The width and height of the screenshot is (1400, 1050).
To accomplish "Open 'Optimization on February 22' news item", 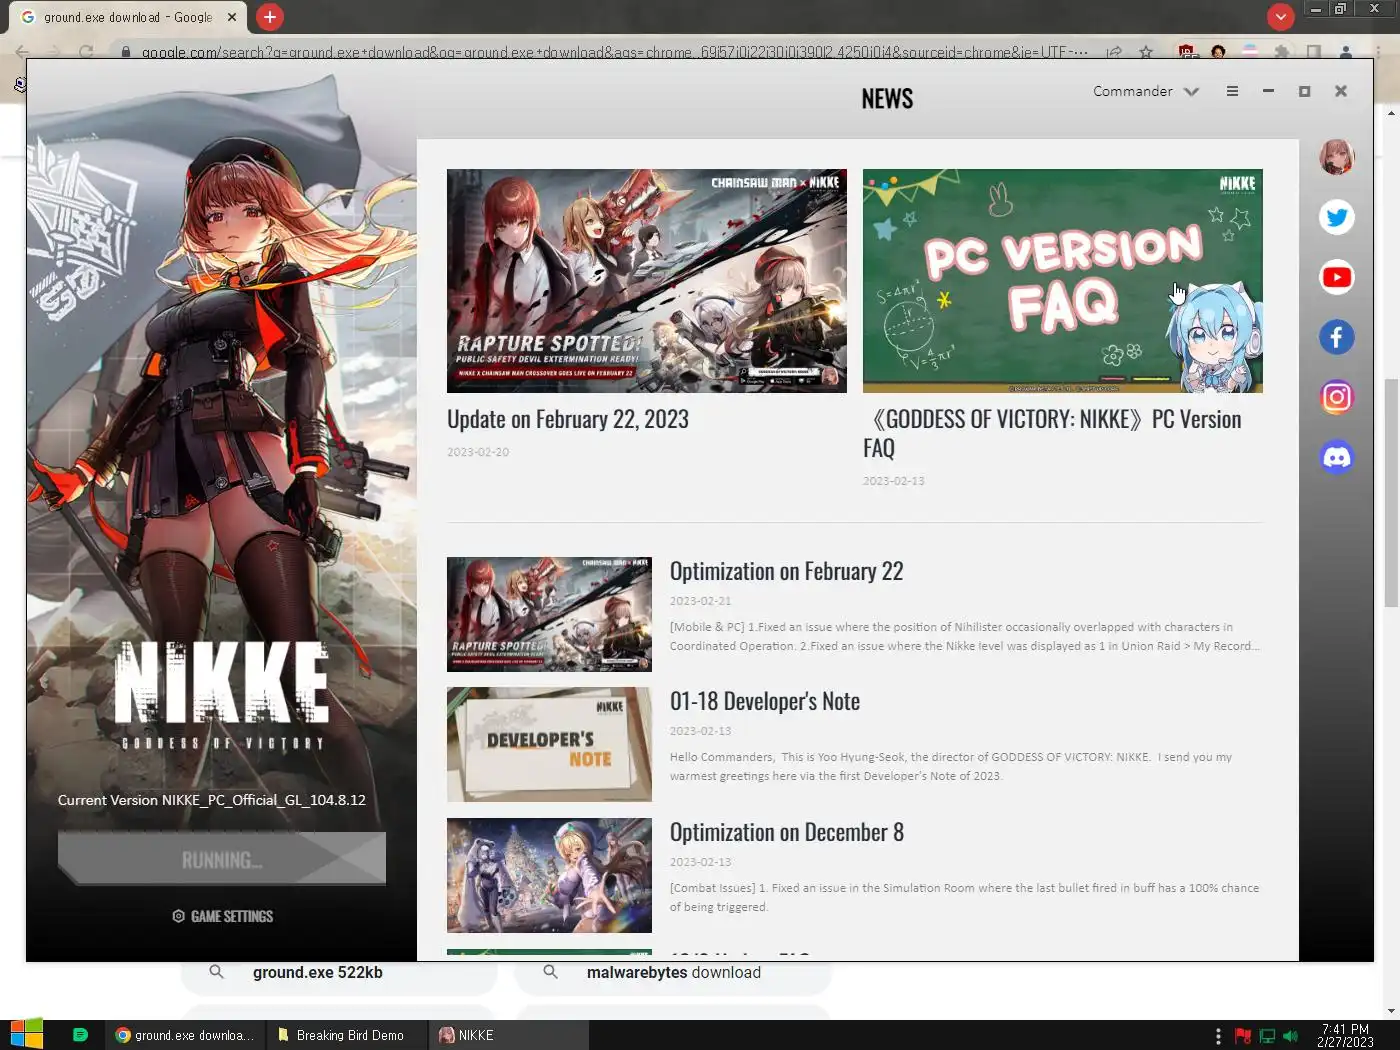I will click(786, 571).
